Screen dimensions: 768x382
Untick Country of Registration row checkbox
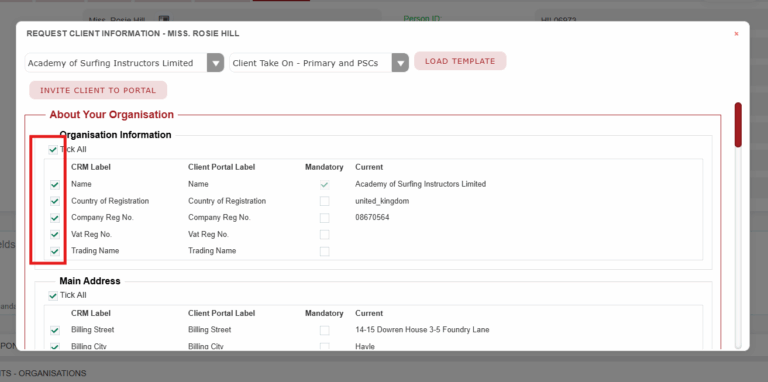click(x=55, y=201)
